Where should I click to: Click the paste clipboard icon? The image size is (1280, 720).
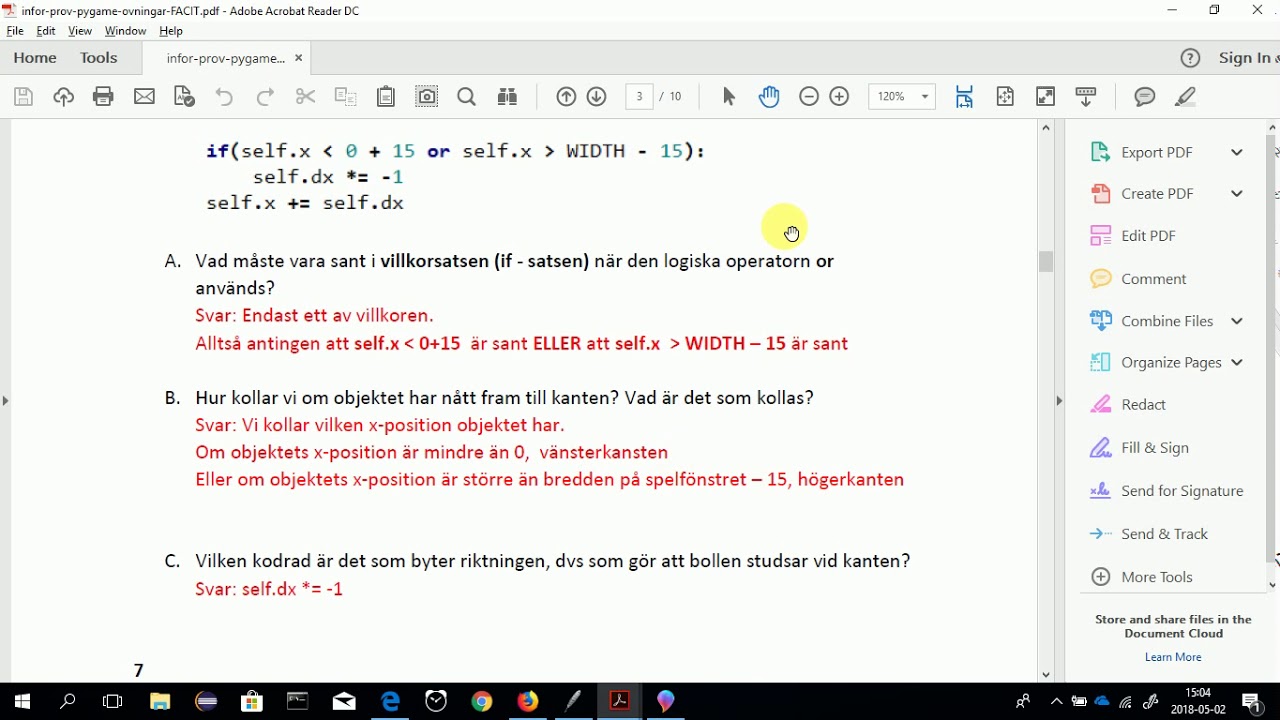point(386,97)
